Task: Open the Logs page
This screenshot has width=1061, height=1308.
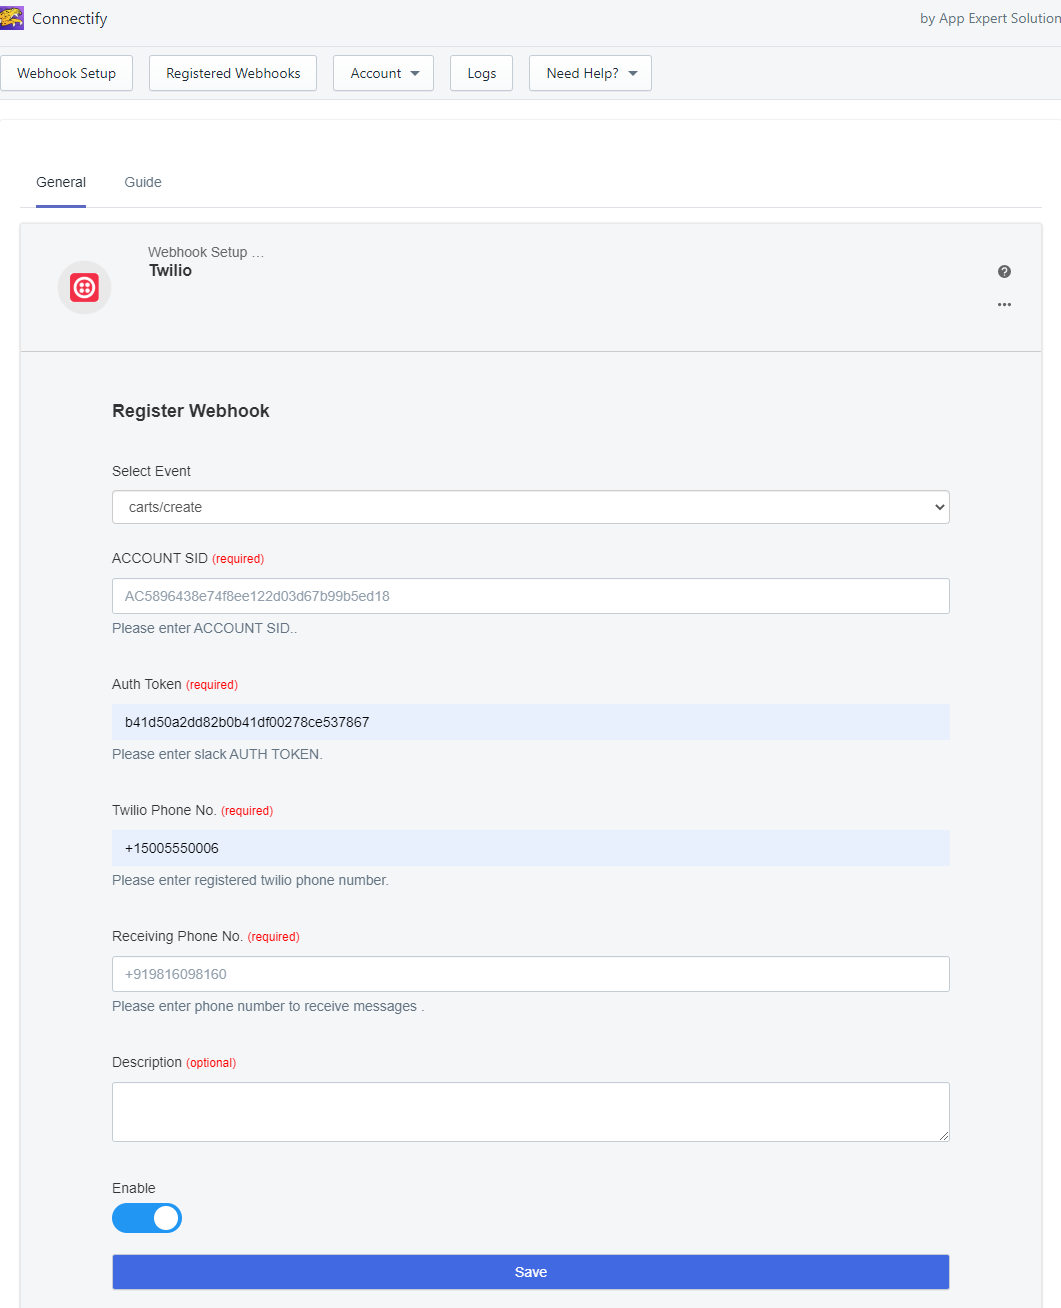Action: coord(481,73)
